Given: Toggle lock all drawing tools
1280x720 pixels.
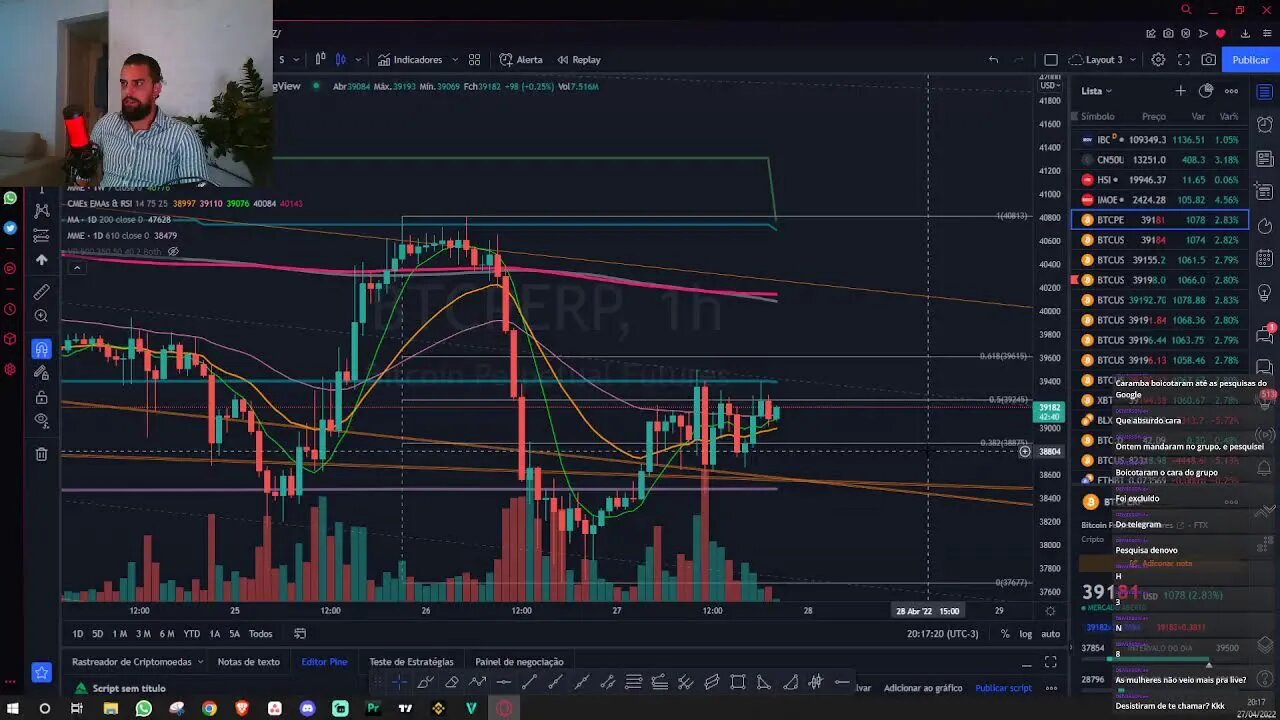Looking at the screenshot, I should (41, 397).
